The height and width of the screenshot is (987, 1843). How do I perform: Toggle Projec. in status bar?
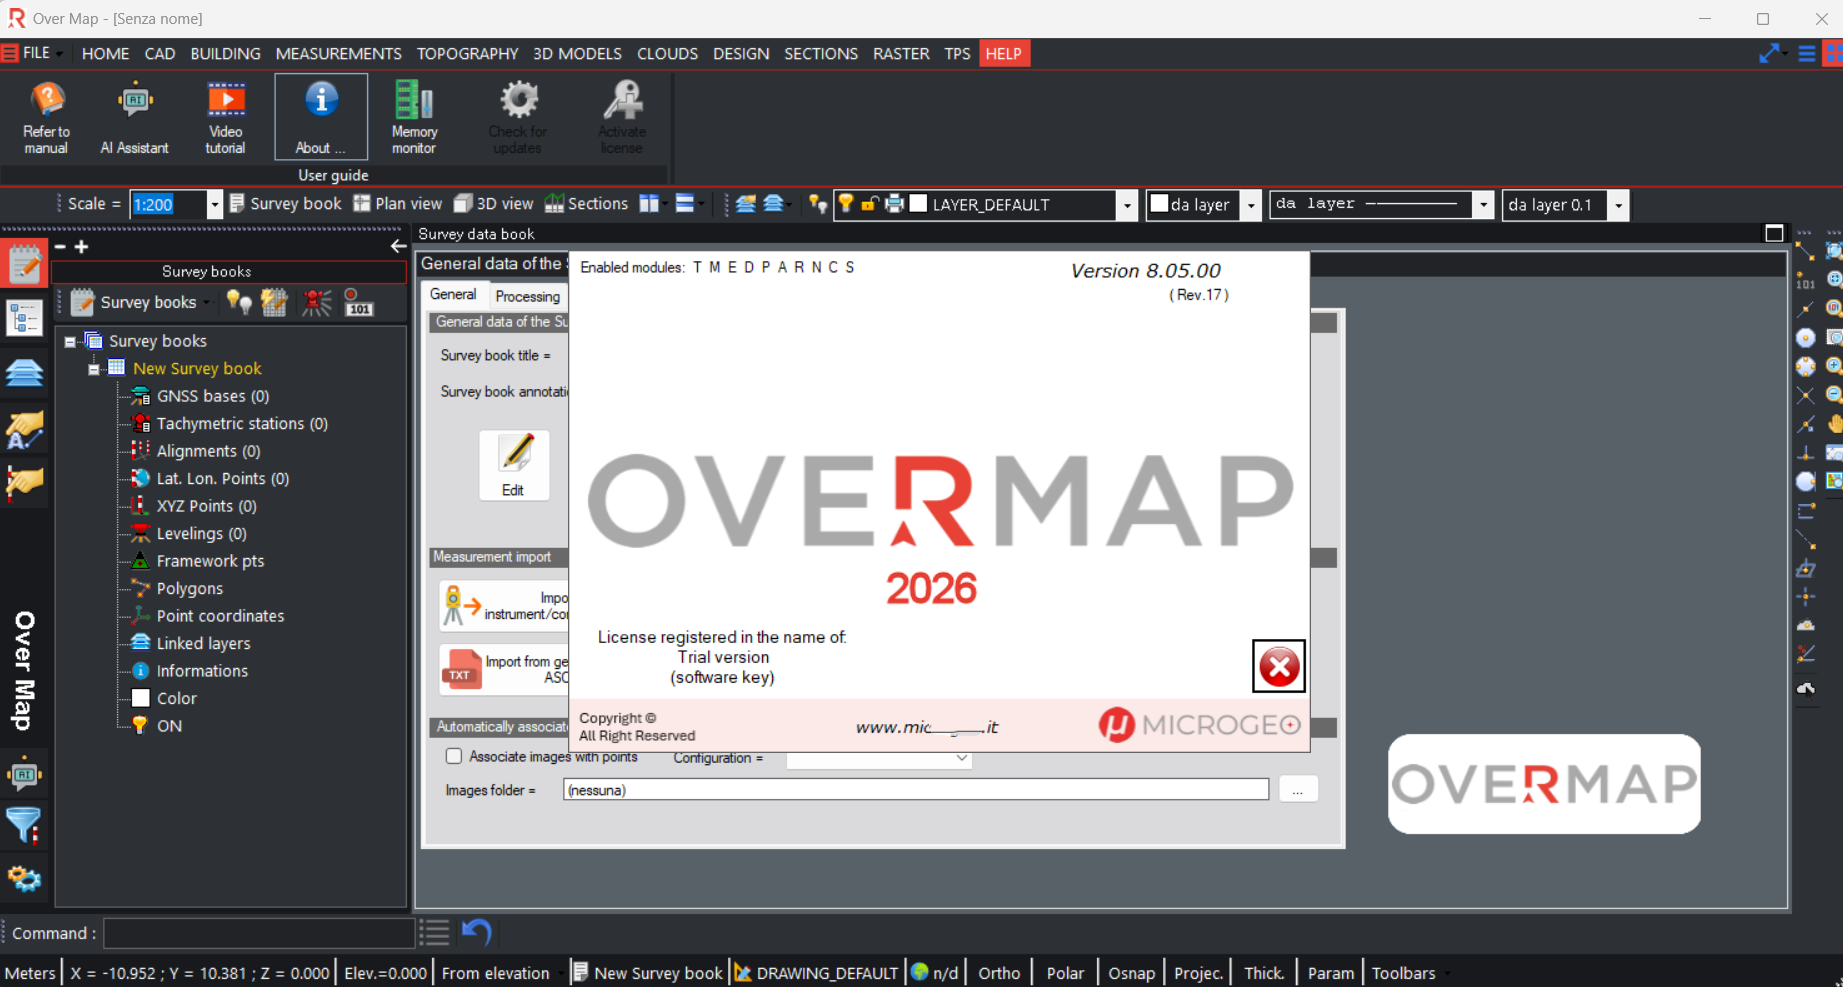1198,972
